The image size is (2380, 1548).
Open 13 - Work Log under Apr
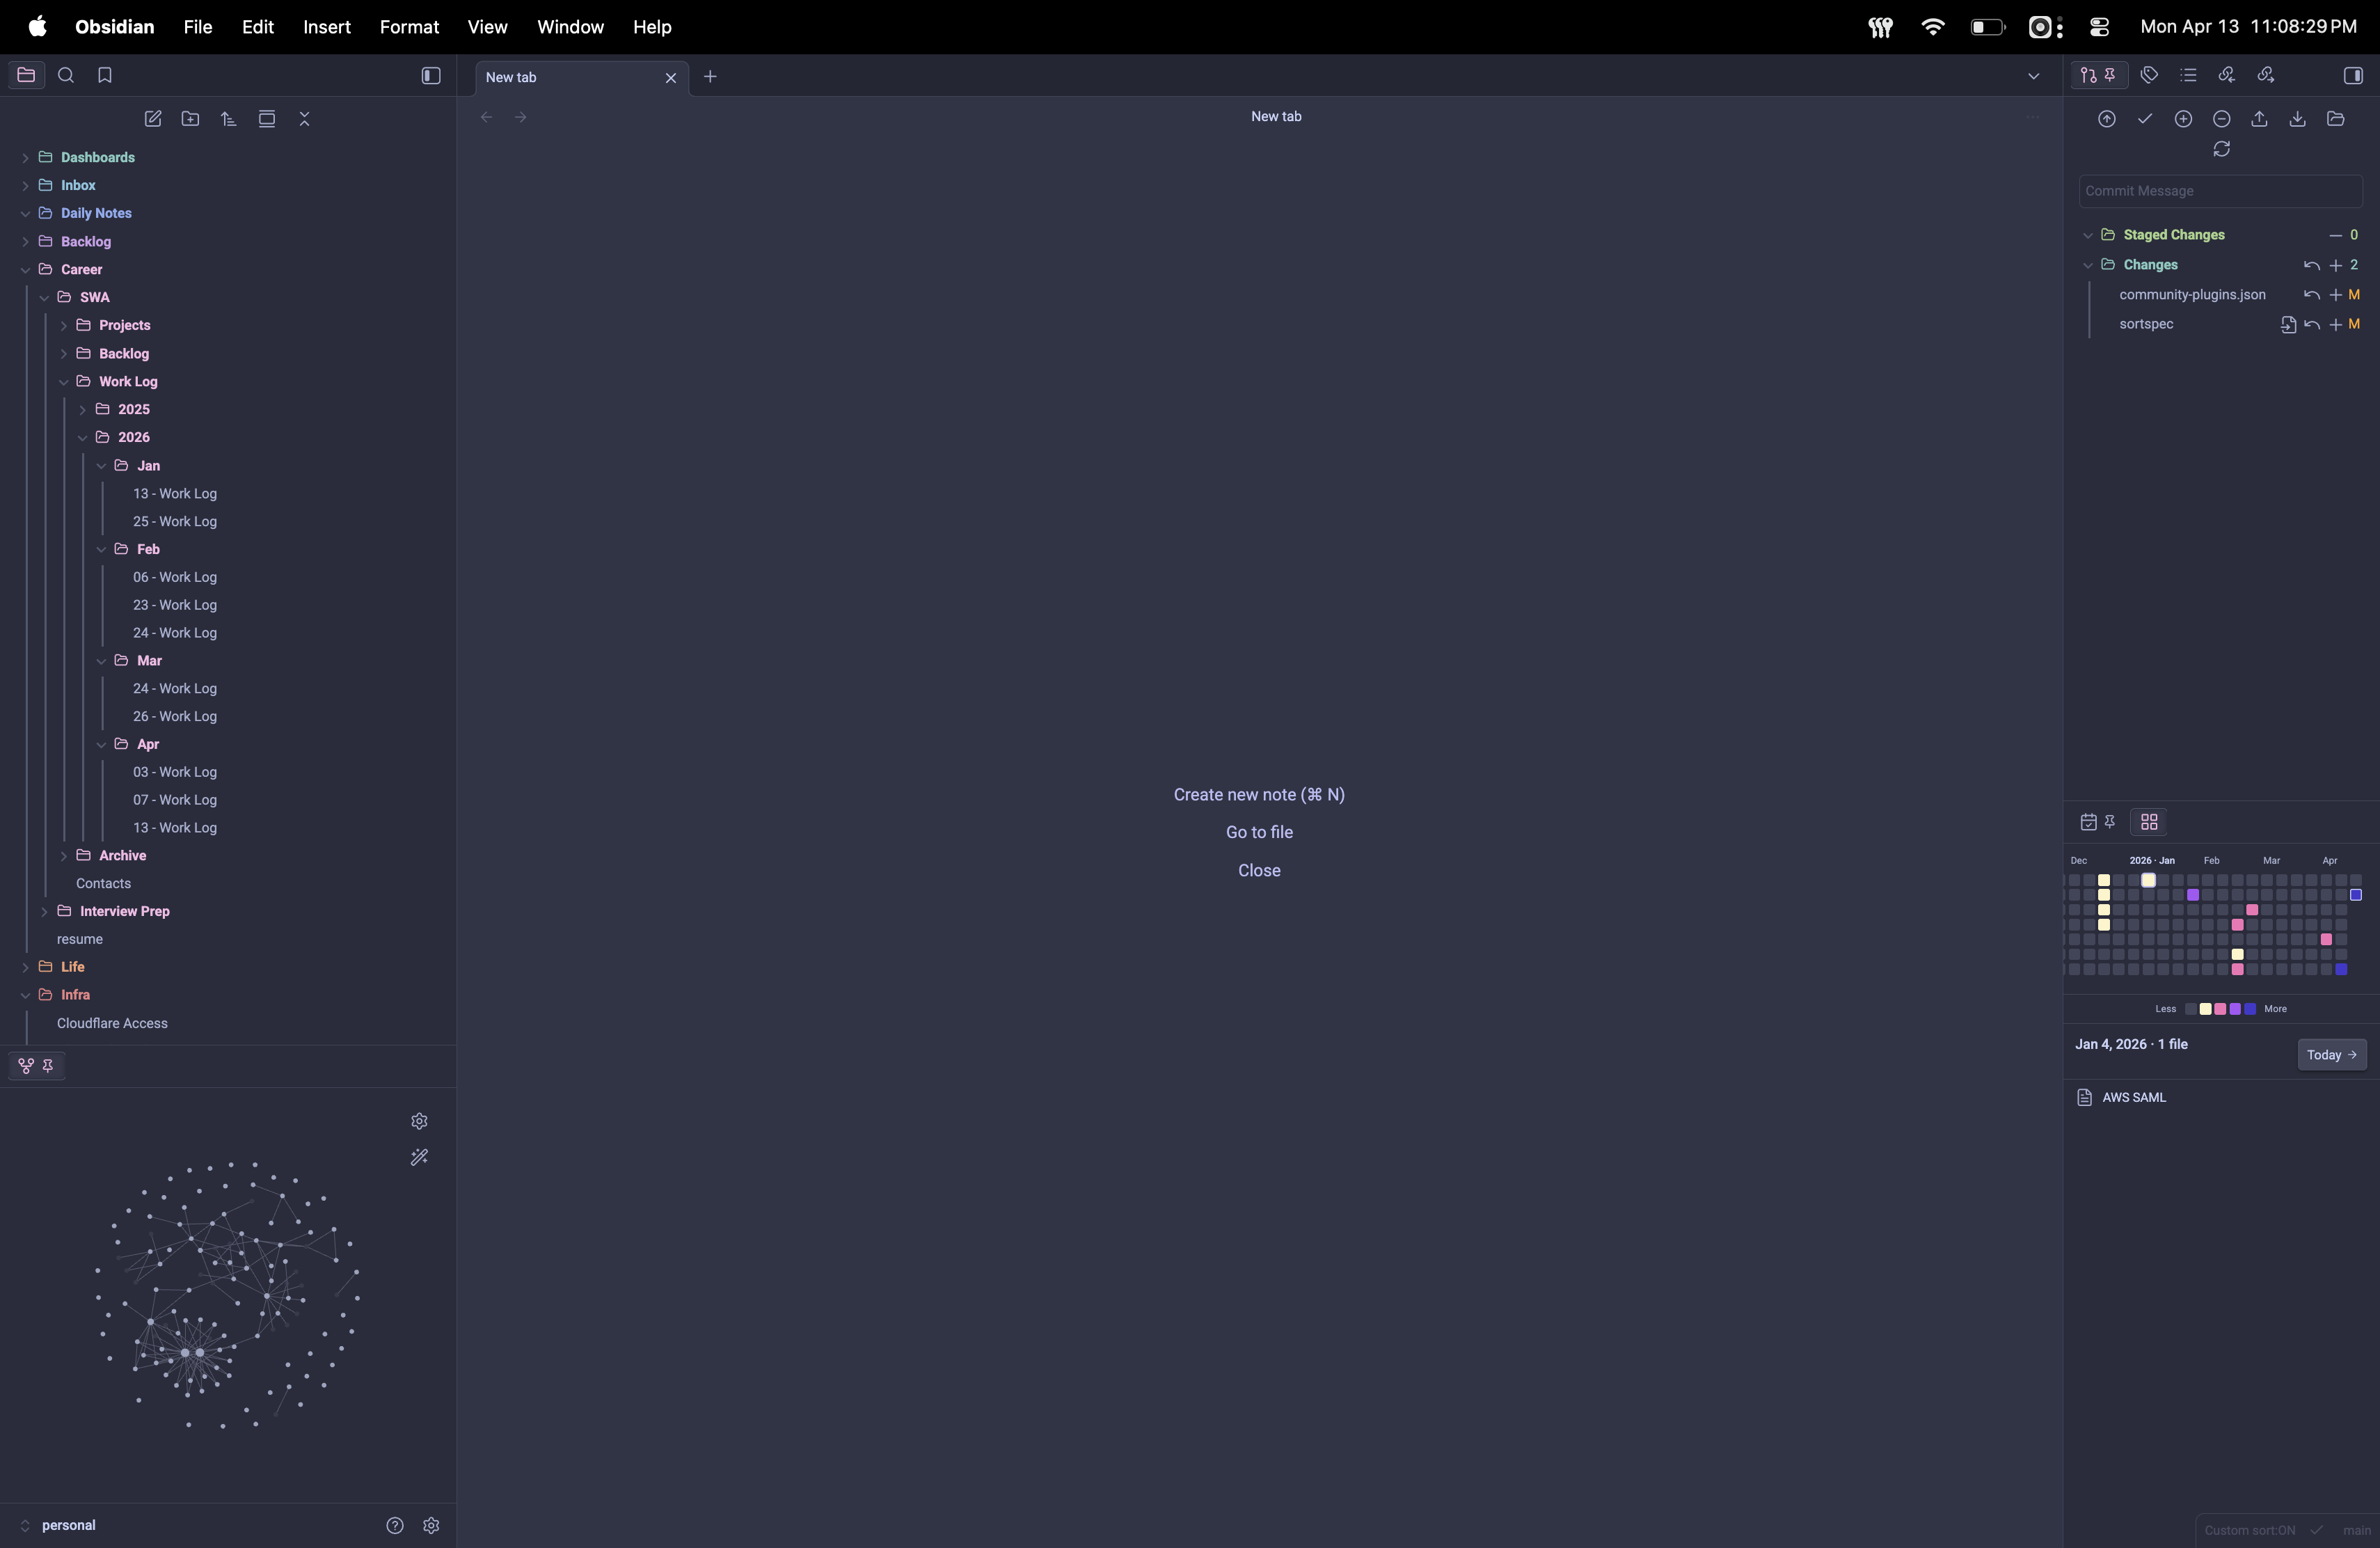(175, 828)
